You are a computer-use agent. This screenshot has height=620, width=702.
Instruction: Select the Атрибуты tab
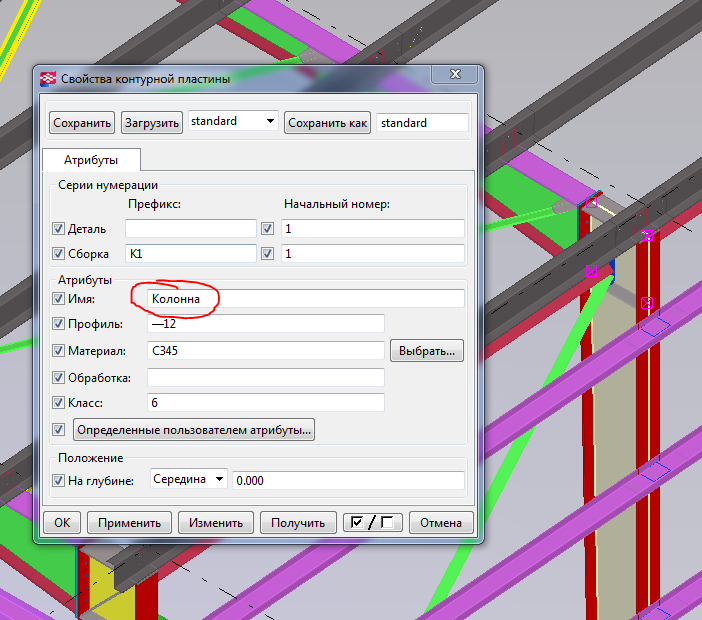click(91, 160)
